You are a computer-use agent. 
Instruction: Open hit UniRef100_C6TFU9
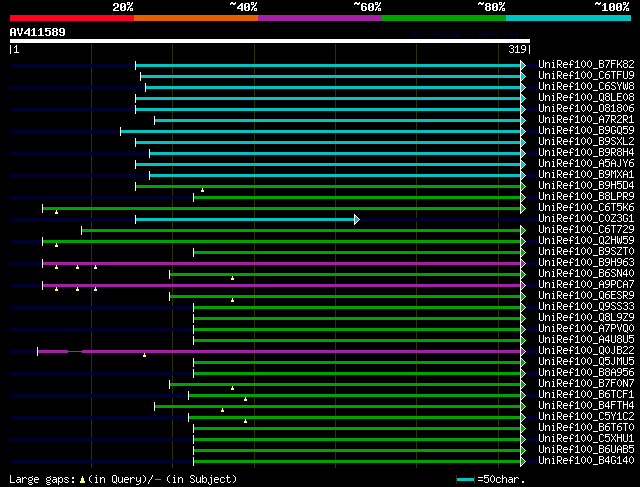[x=586, y=76]
